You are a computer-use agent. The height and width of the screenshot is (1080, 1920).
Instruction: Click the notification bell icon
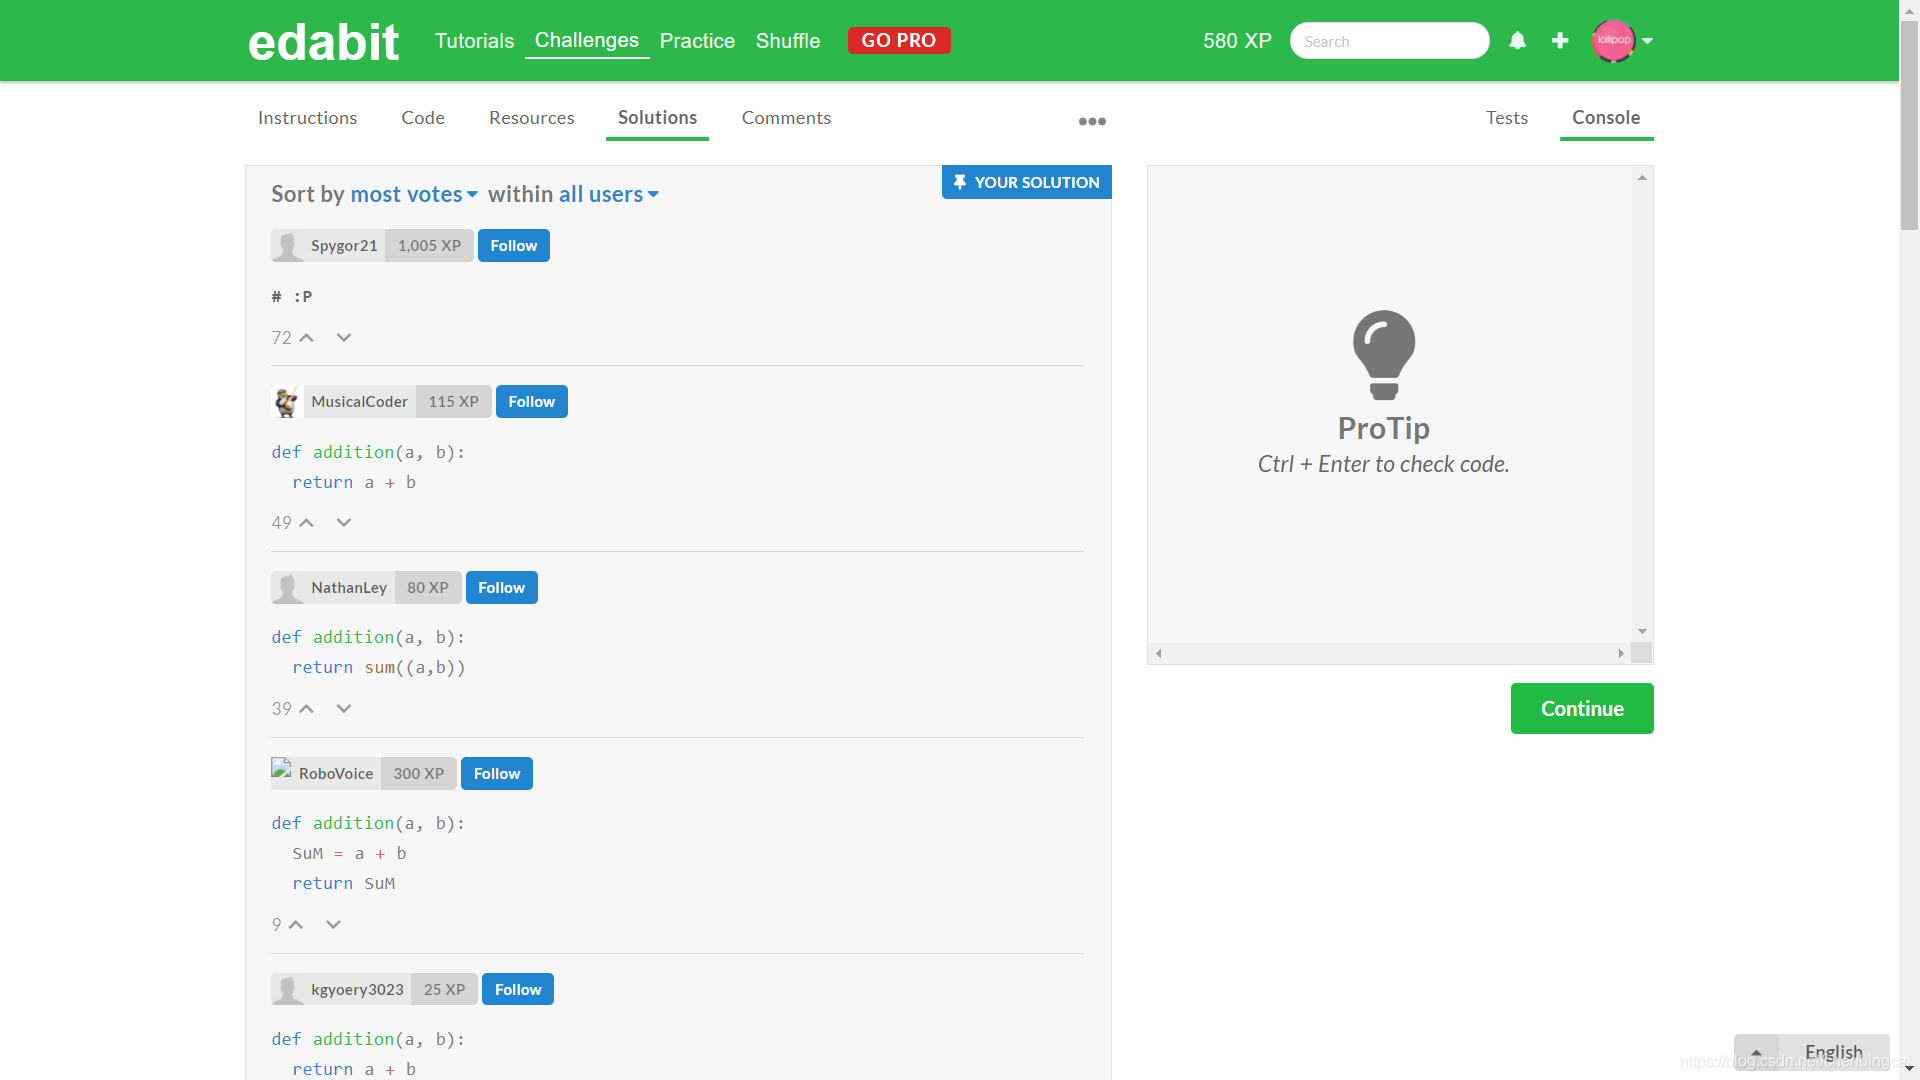pos(1518,40)
